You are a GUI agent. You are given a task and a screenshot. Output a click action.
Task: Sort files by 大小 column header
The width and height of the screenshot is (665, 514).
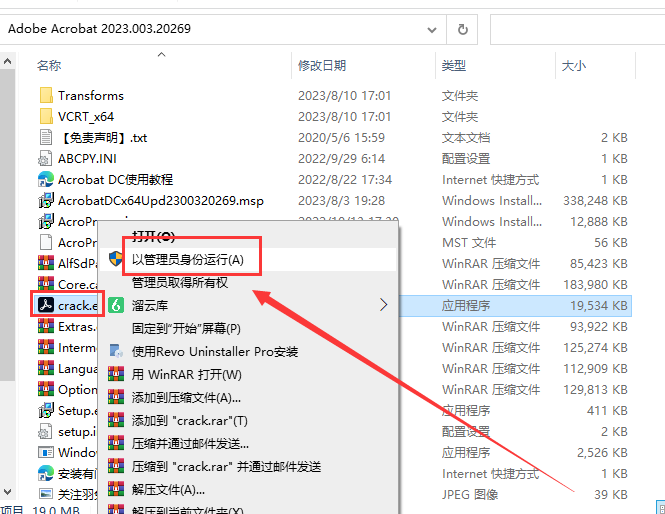pyautogui.click(x=573, y=65)
